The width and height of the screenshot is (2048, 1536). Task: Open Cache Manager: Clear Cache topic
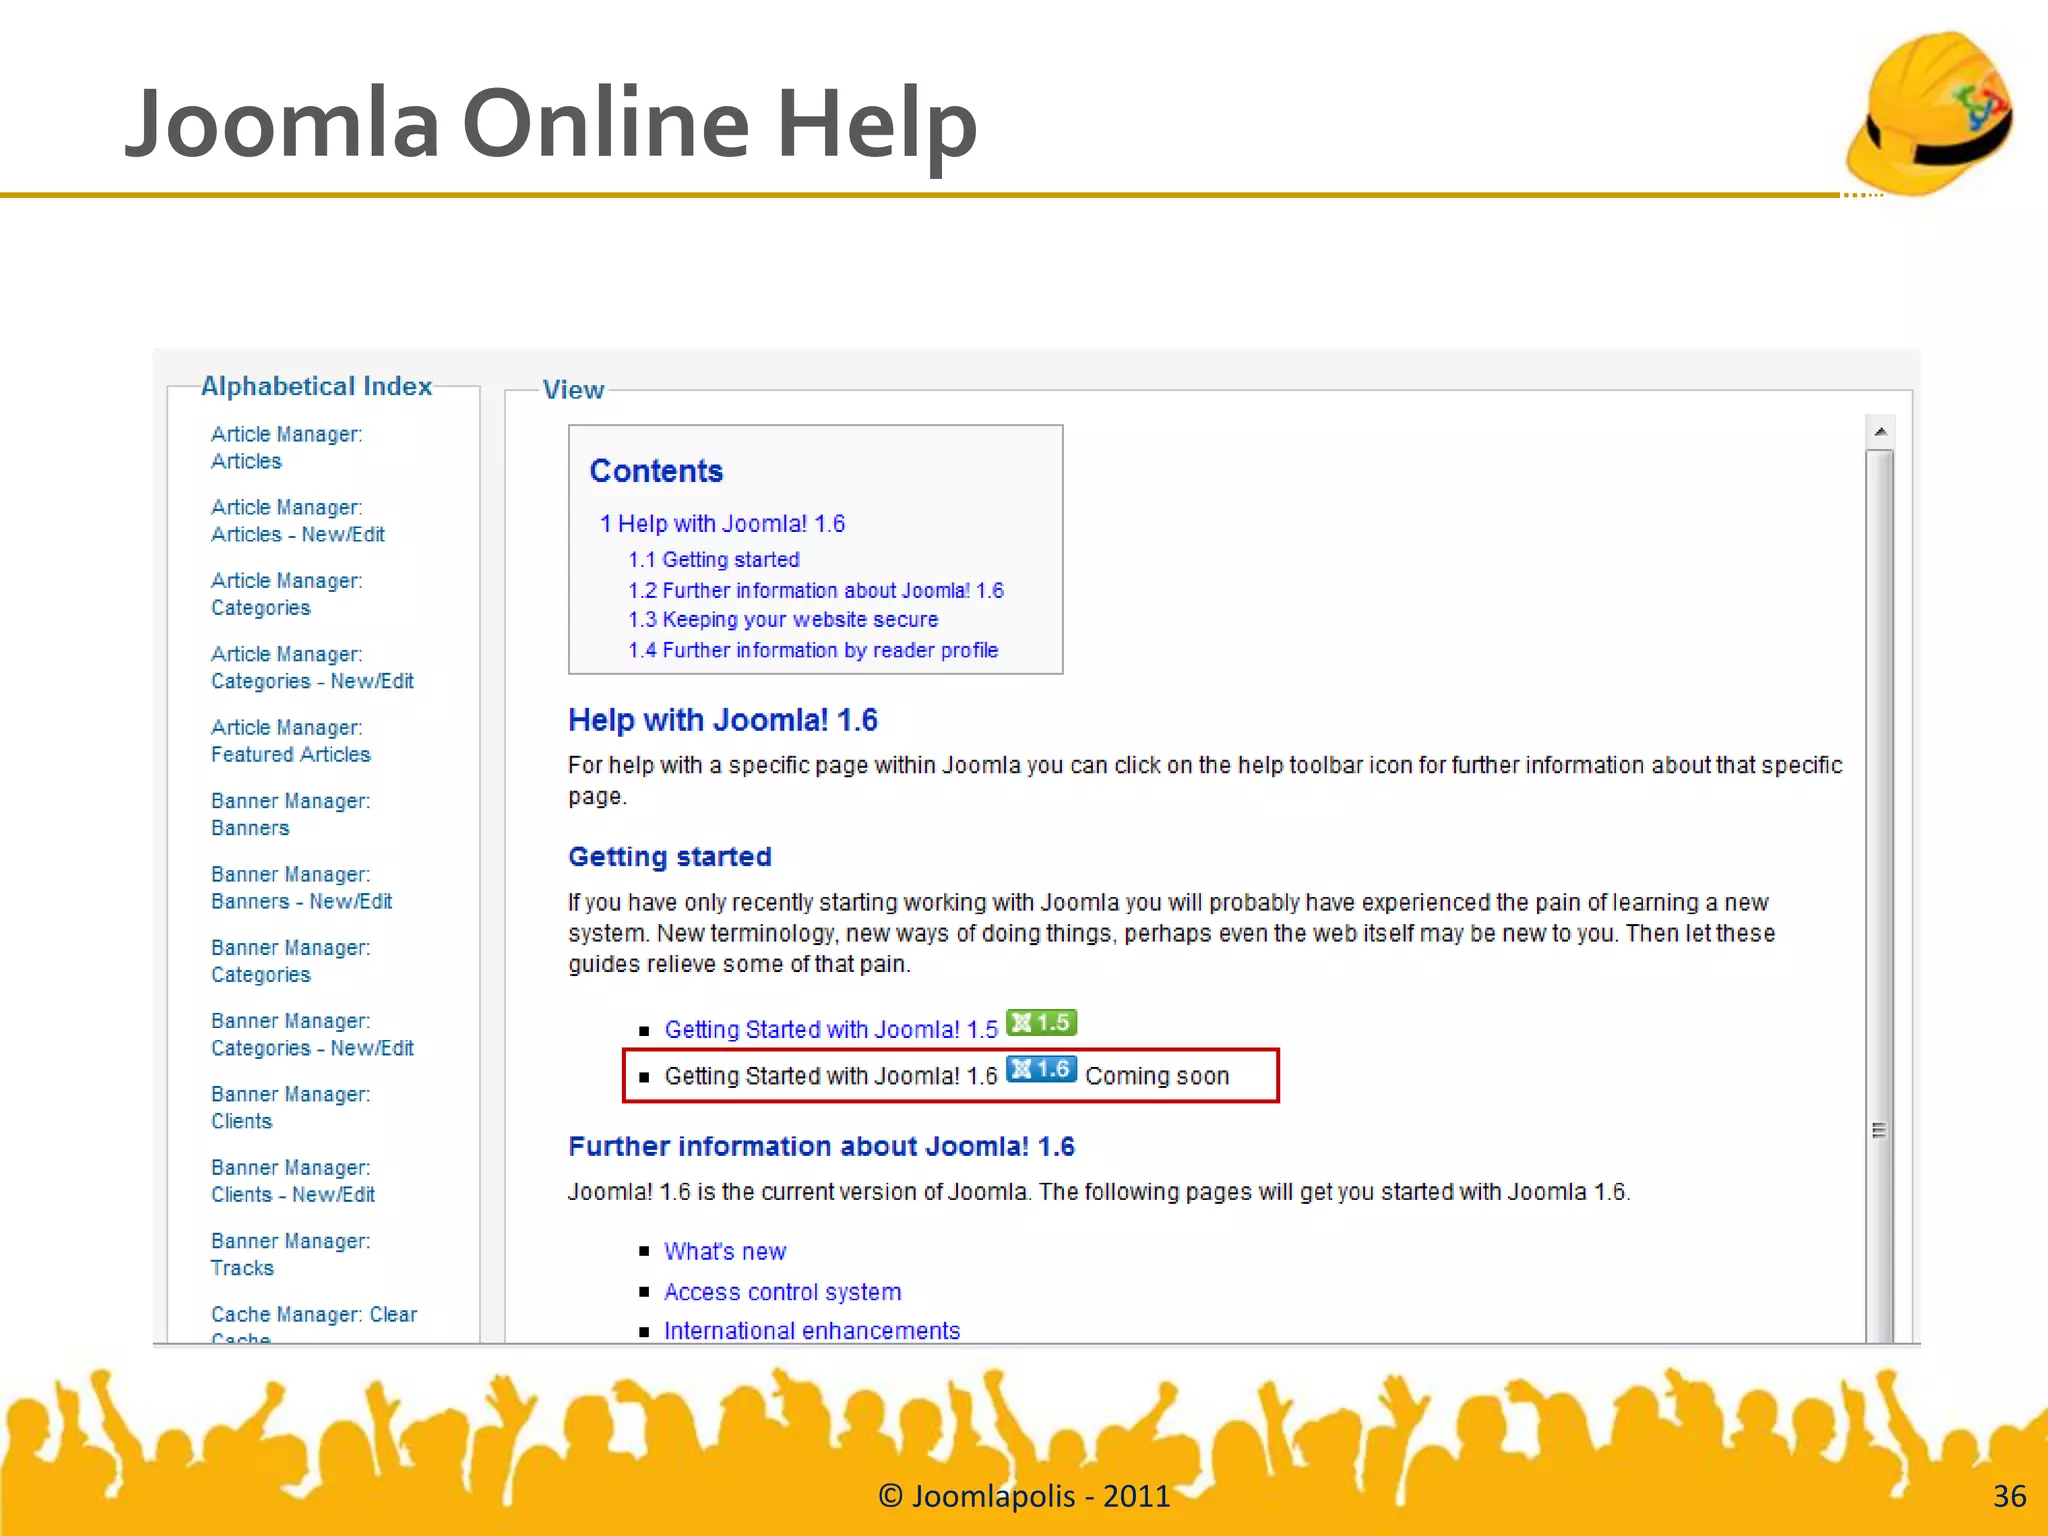click(x=313, y=1323)
